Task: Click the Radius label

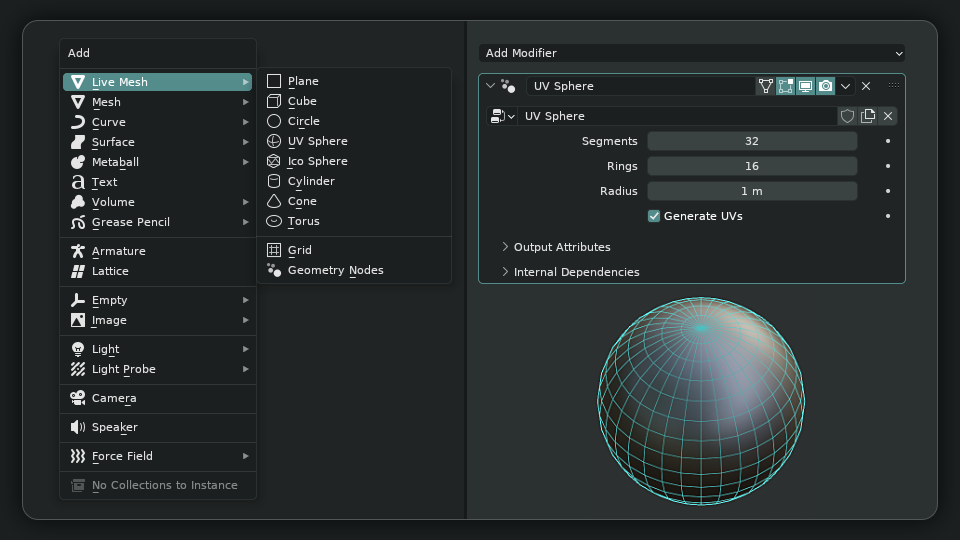Action: pyautogui.click(x=618, y=191)
